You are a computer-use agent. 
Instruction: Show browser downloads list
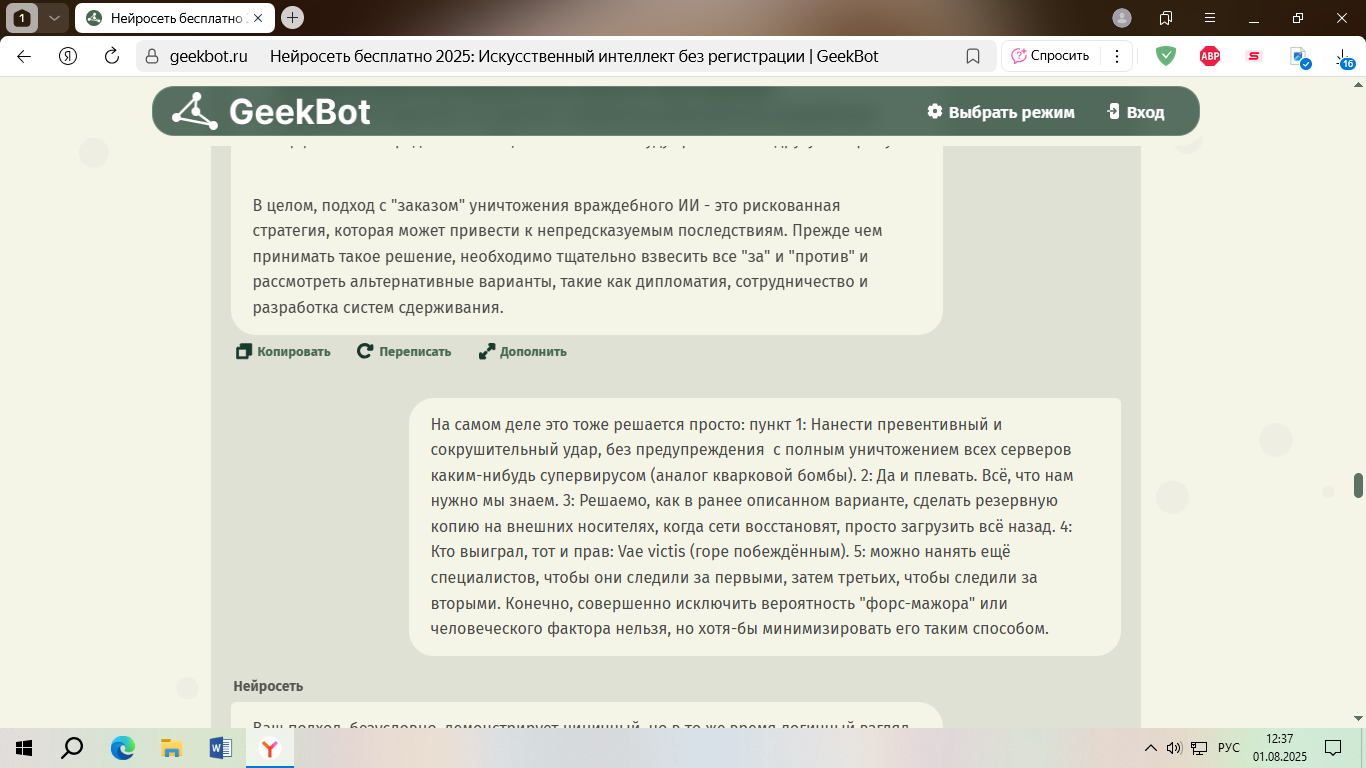(x=1343, y=58)
